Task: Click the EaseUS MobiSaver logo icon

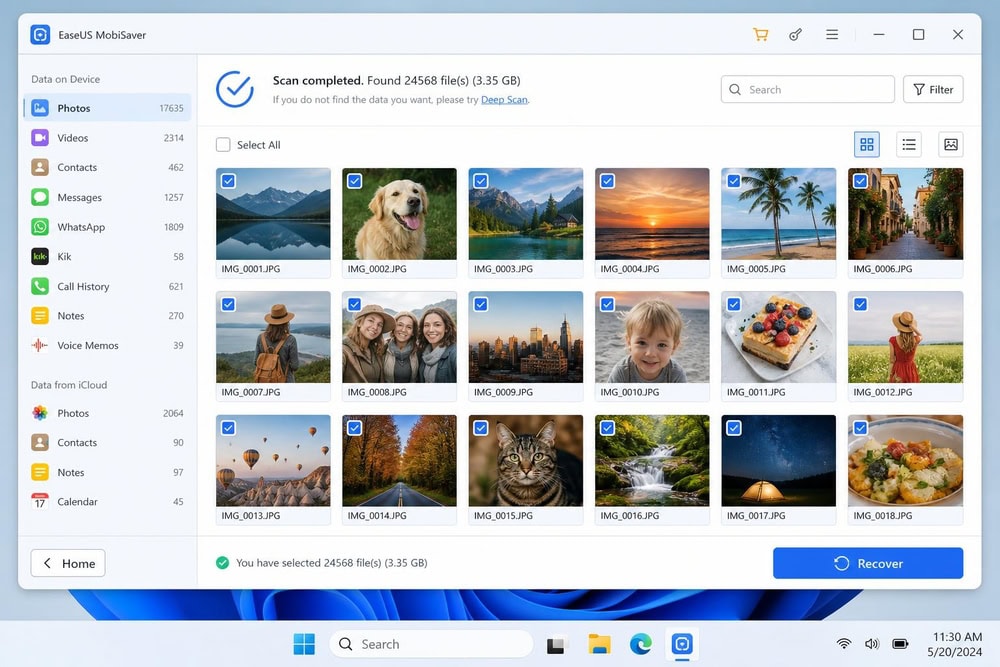Action: [40, 34]
